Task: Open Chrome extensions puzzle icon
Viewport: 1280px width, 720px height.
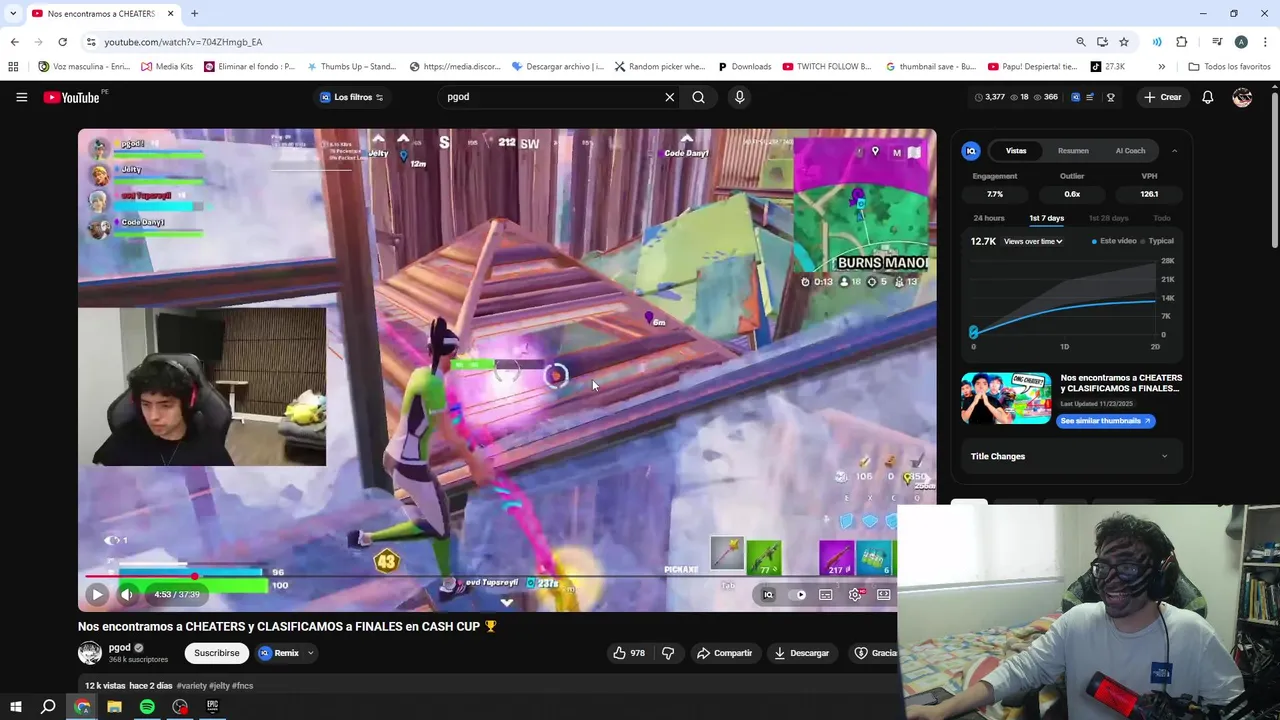Action: click(x=1182, y=42)
